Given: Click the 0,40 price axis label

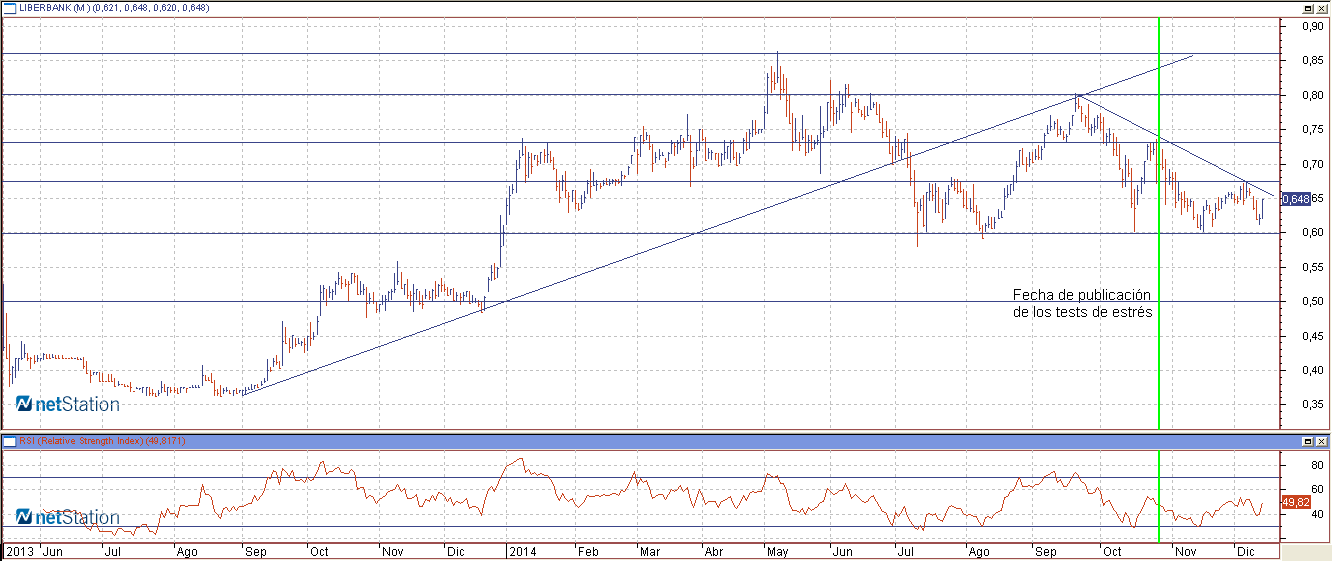Looking at the screenshot, I should tap(1313, 370).
